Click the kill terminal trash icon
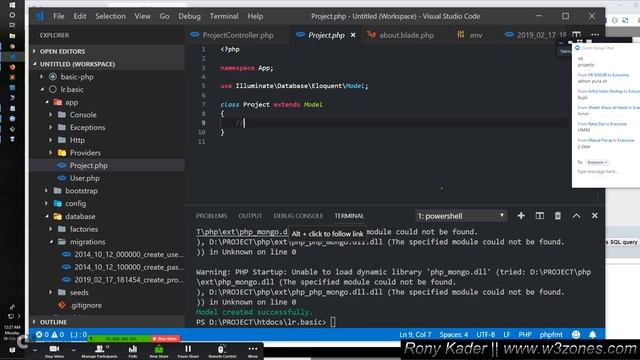 558,216
